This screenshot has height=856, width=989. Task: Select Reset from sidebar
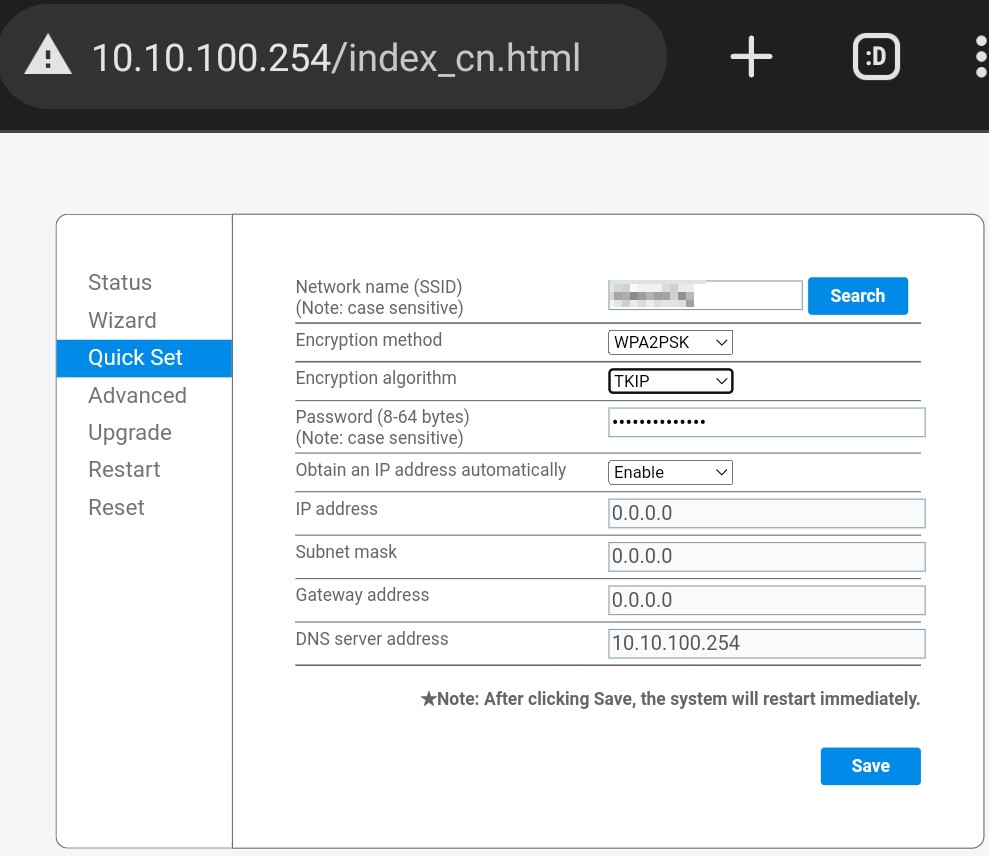116,507
